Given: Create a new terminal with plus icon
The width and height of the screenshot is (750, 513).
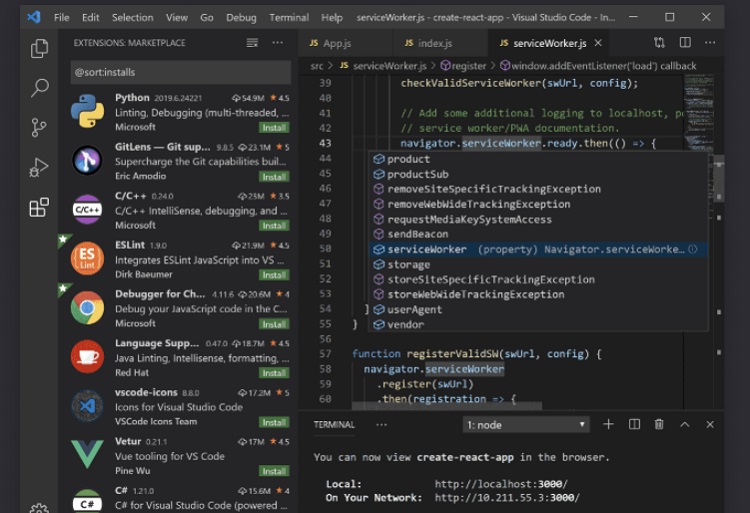Looking at the screenshot, I should coord(608,424).
